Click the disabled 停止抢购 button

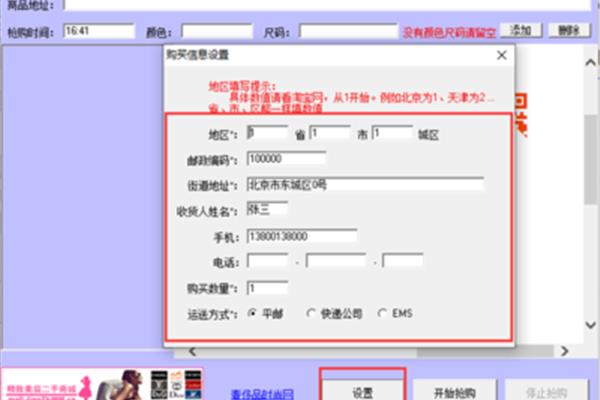(x=546, y=390)
